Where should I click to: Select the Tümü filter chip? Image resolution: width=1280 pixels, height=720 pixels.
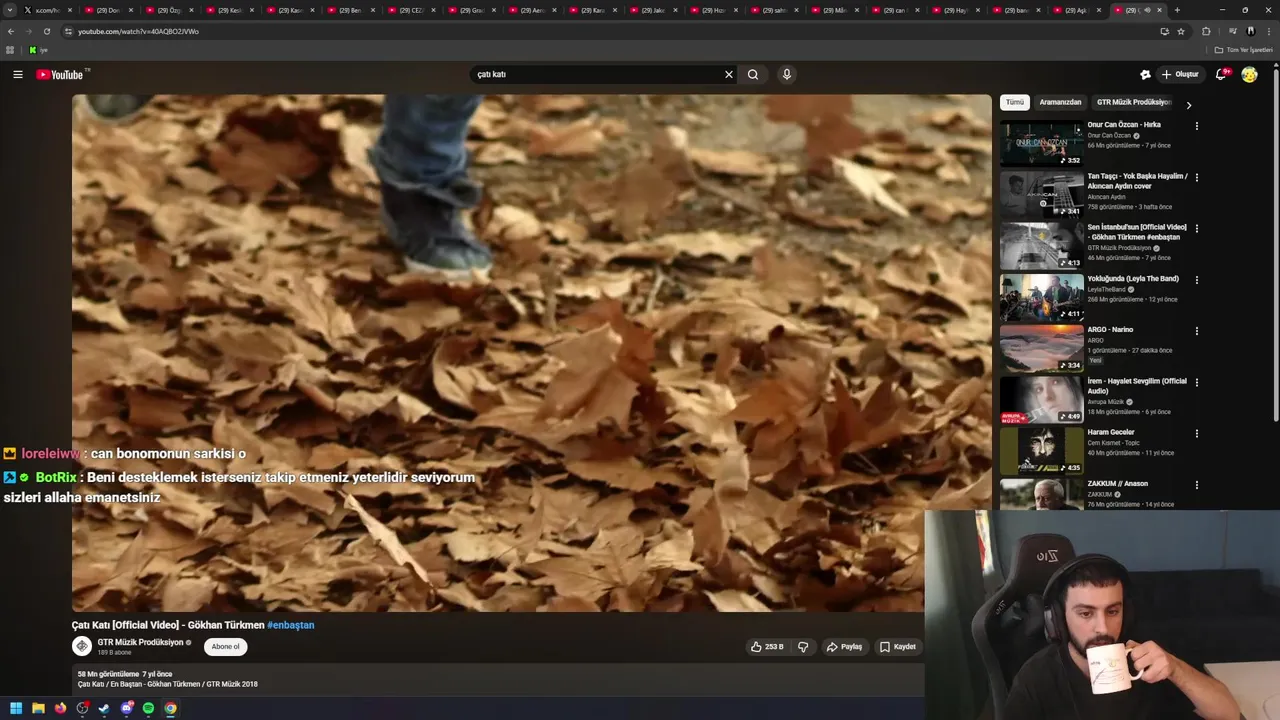pyautogui.click(x=1015, y=102)
